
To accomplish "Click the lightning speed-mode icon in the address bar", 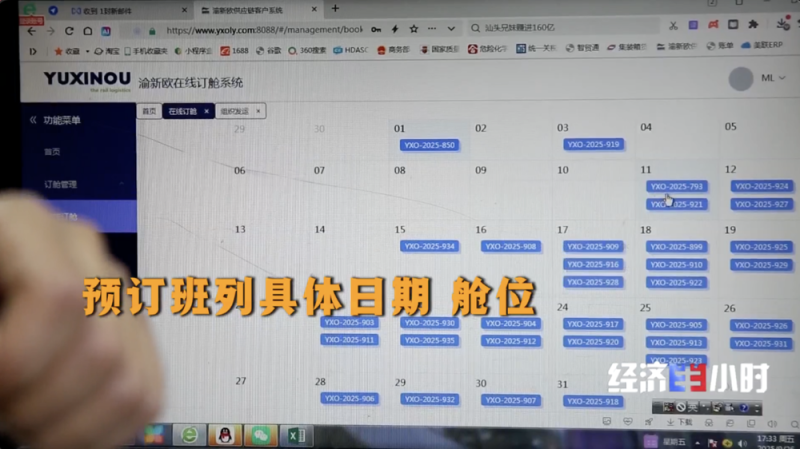I will [395, 29].
